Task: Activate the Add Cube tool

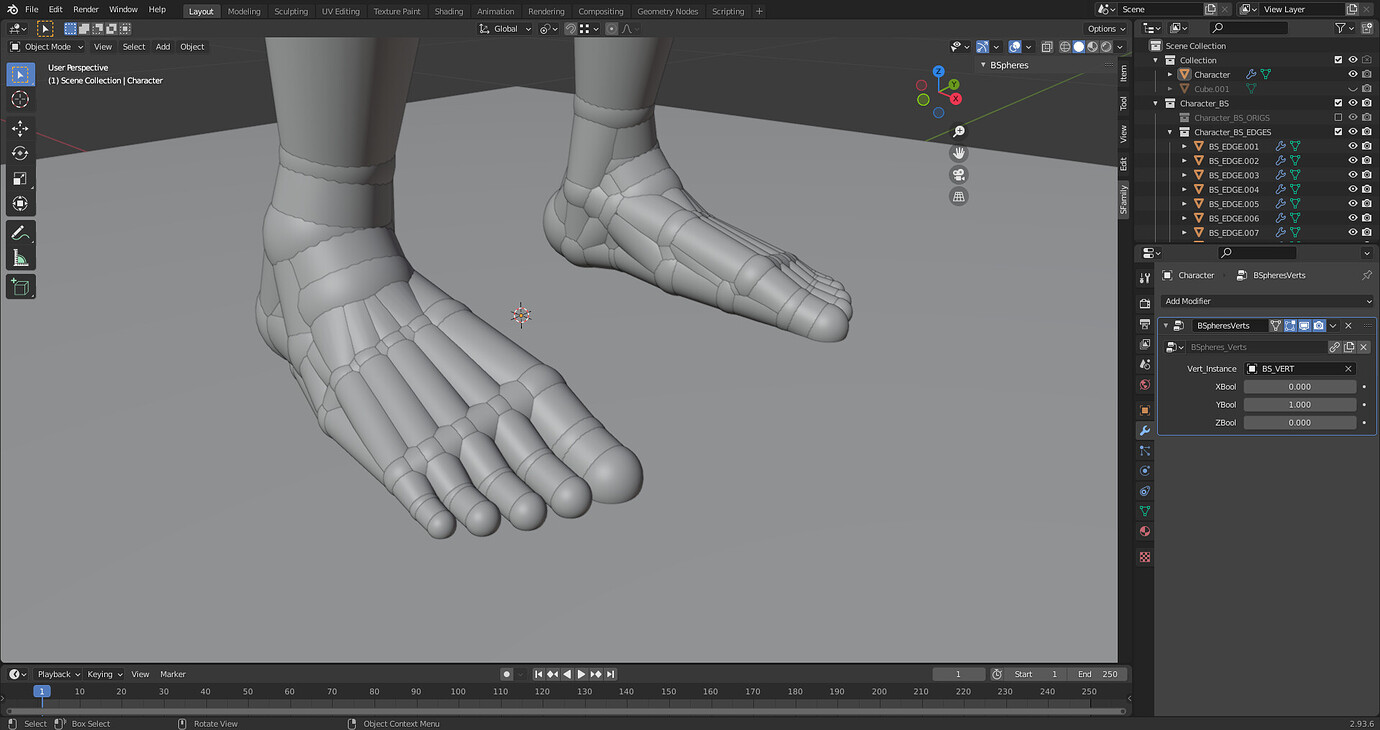Action: point(20,287)
